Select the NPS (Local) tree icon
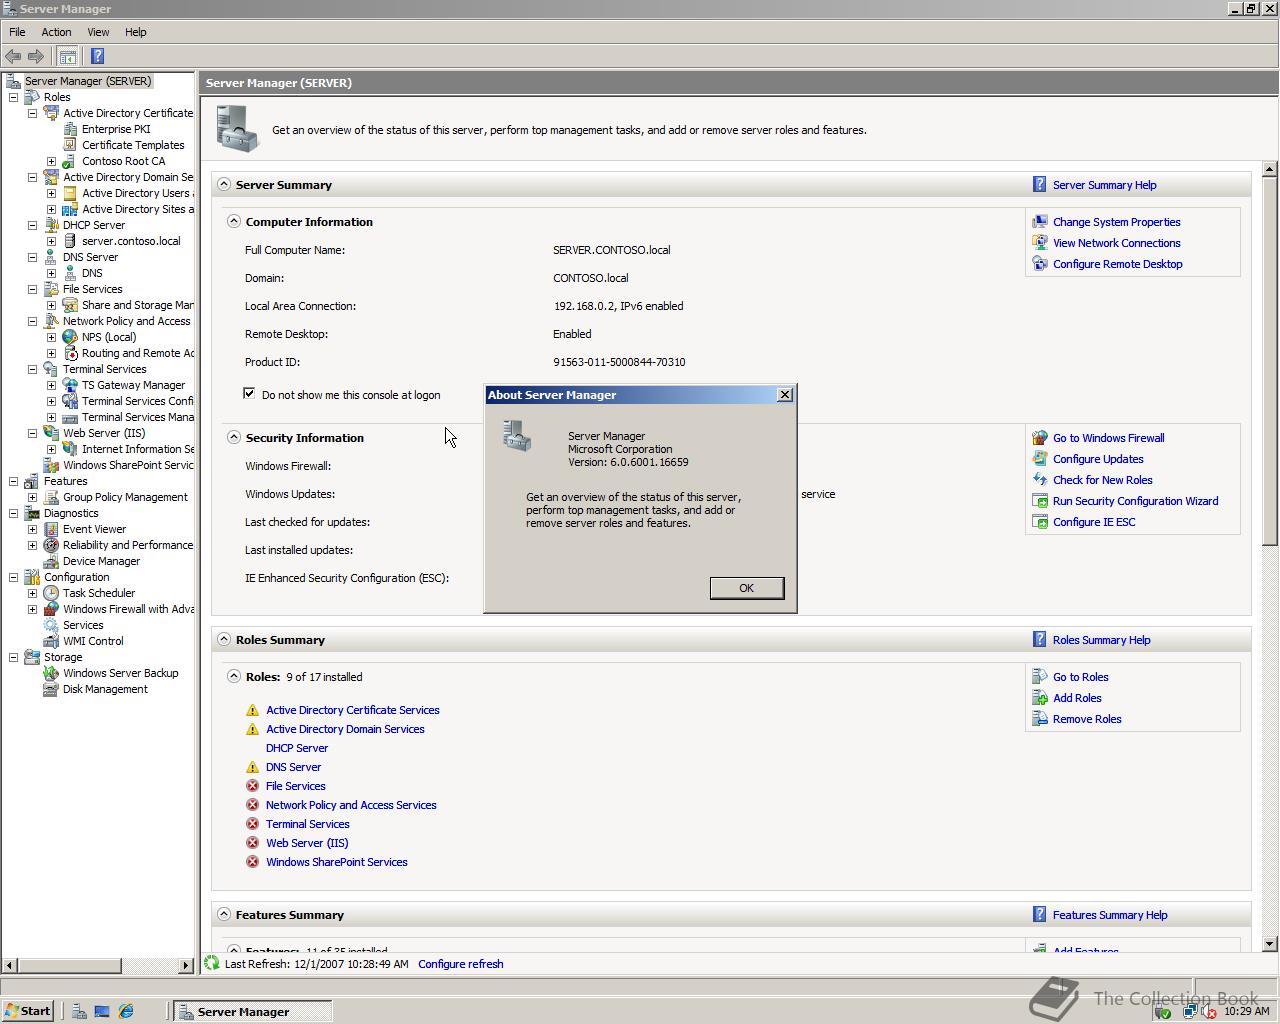The width and height of the screenshot is (1280, 1024). [x=70, y=337]
